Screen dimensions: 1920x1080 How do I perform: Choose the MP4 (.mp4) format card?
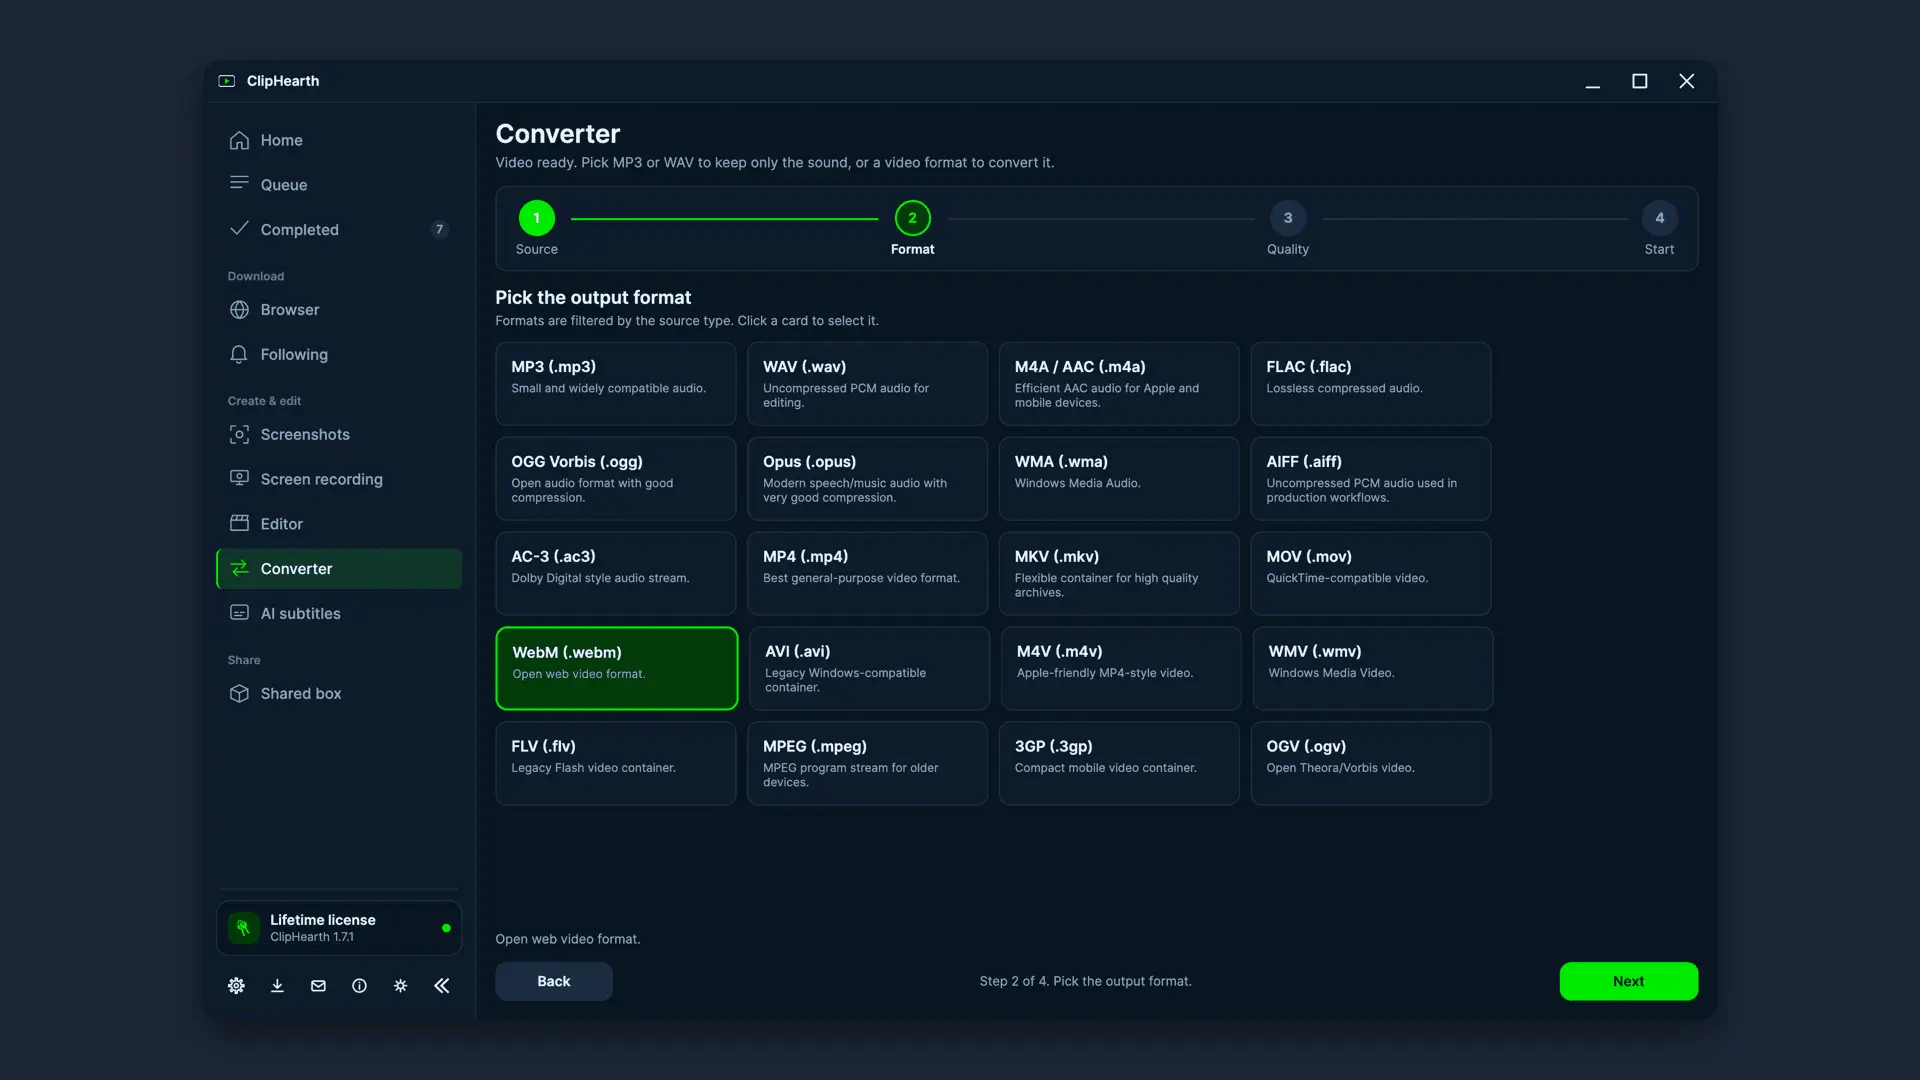(x=867, y=573)
